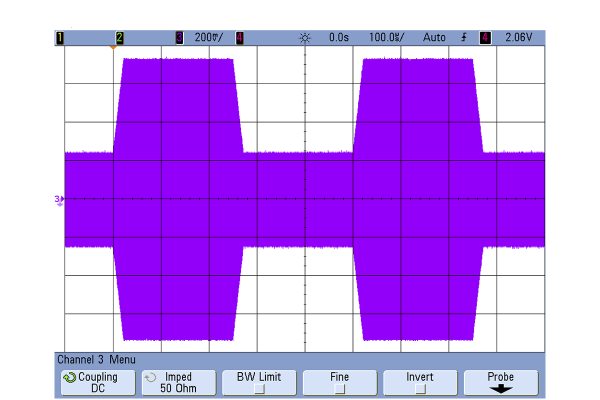The width and height of the screenshot is (600, 400).
Task: Click the channel 3 indicator in status bar
Action: click(180, 37)
